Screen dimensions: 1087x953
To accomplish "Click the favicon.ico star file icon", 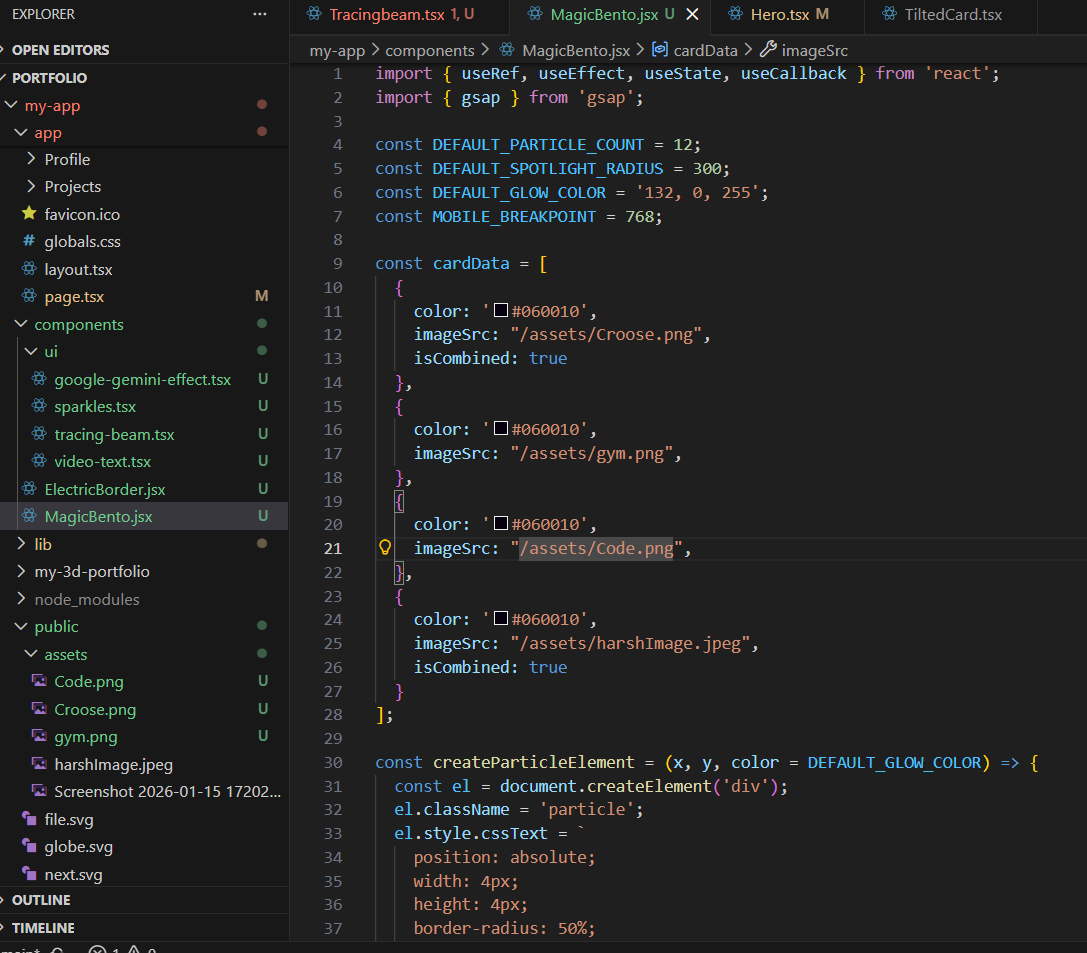I will (28, 214).
